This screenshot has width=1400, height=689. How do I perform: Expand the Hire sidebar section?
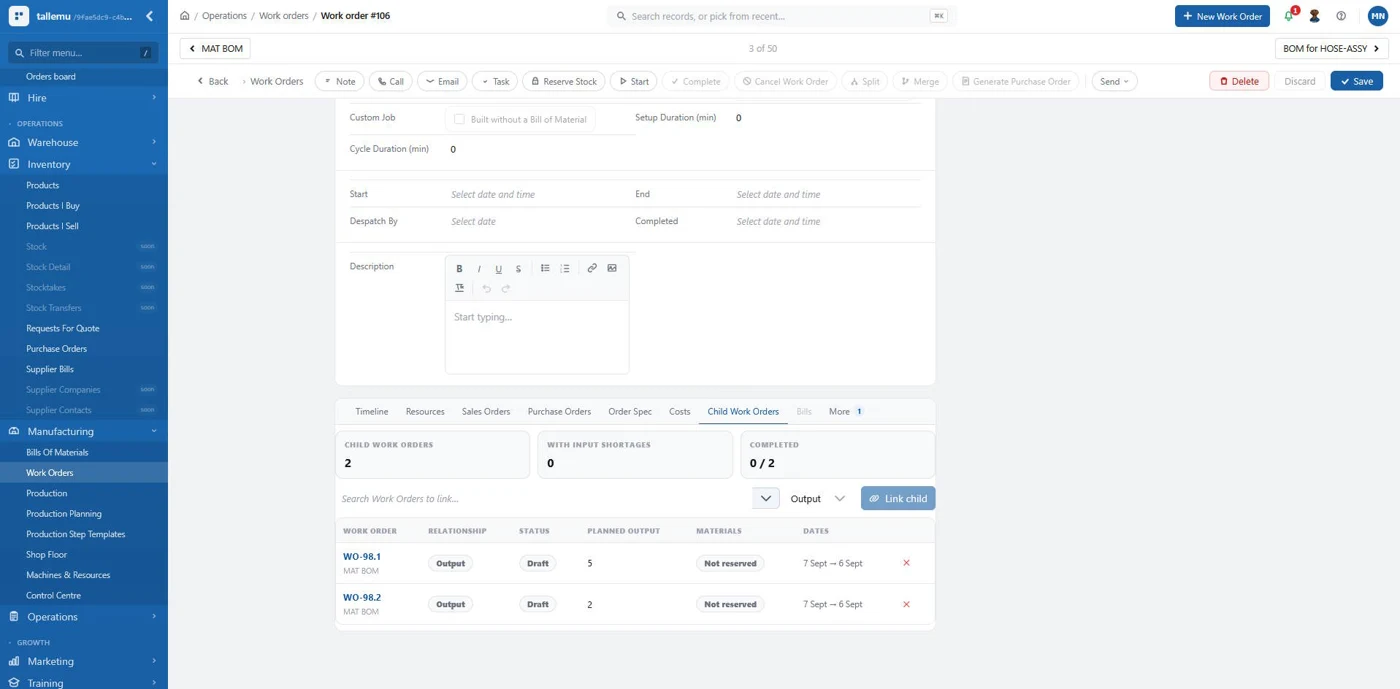pyautogui.click(x=84, y=98)
